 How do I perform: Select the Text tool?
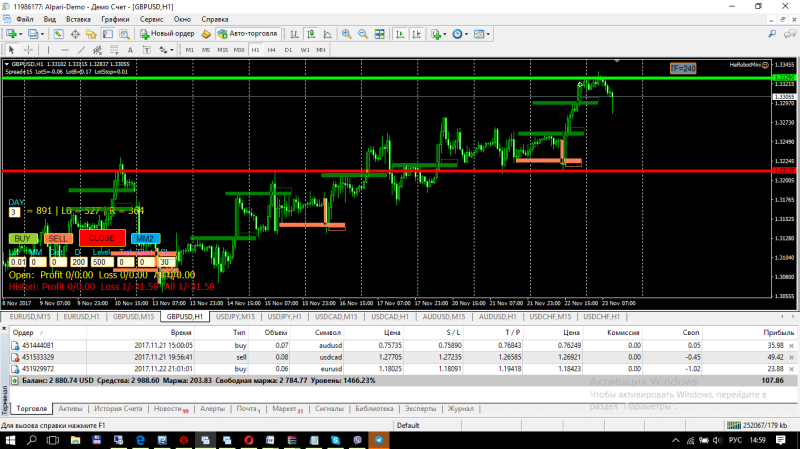(130, 50)
